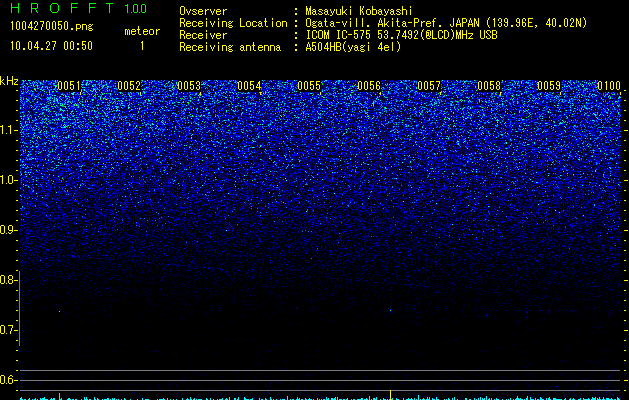Click time marker 0100
Viewport: 629px width, 400px height.
pyautogui.click(x=609, y=86)
